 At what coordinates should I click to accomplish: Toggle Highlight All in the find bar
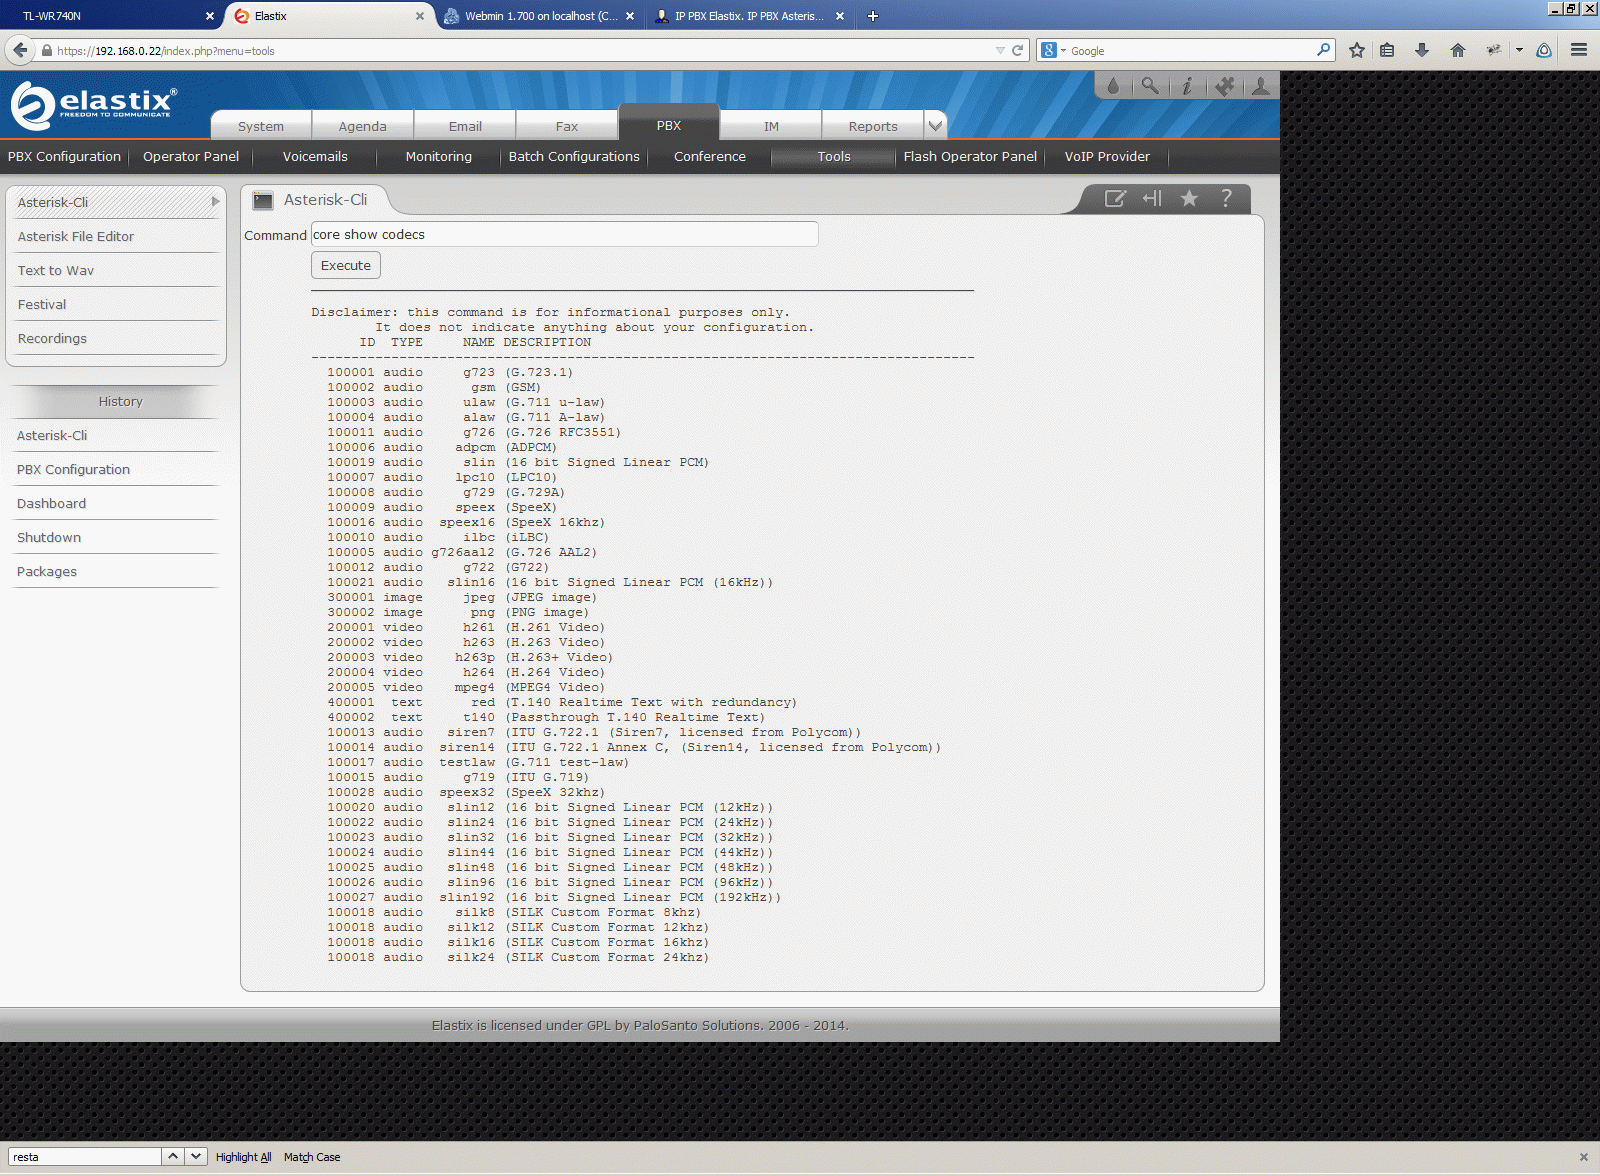[243, 1157]
